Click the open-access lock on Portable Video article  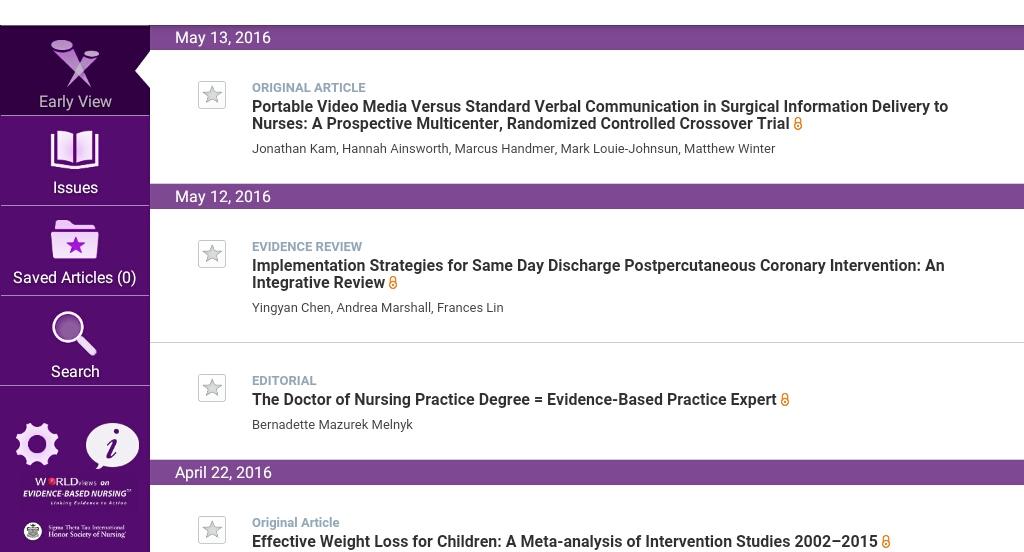click(798, 124)
